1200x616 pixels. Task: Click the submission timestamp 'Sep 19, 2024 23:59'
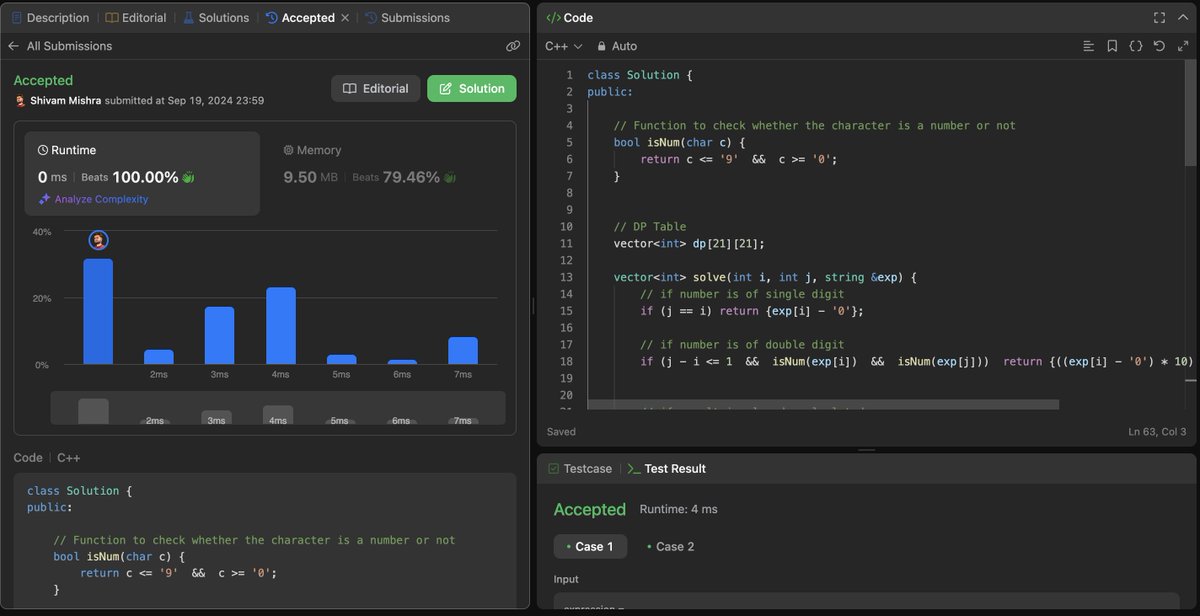(209, 101)
